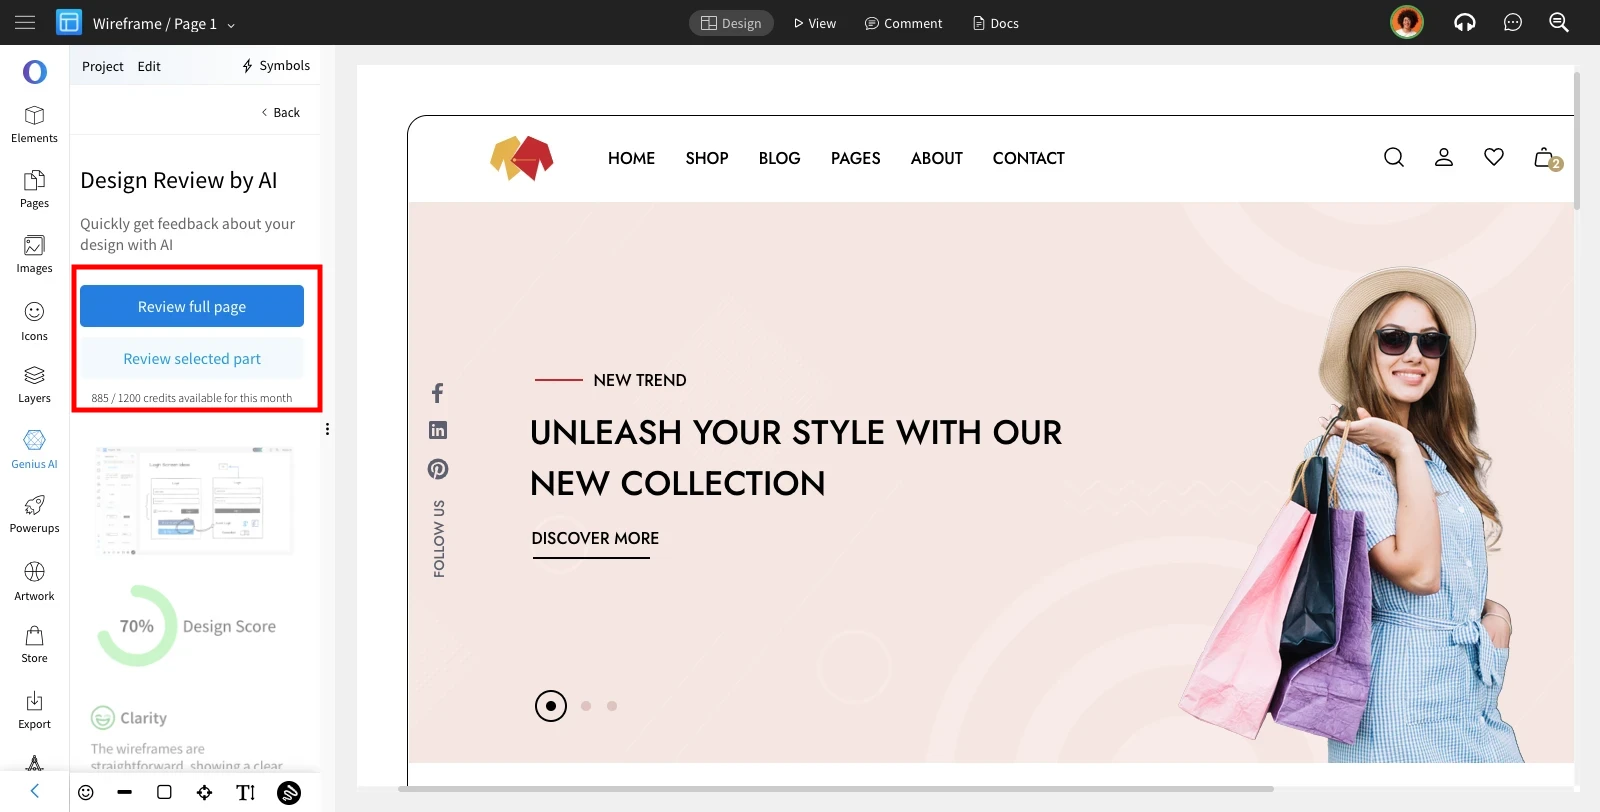Click the horizontal canvas scrollbar
The image size is (1600, 812).
point(836,789)
